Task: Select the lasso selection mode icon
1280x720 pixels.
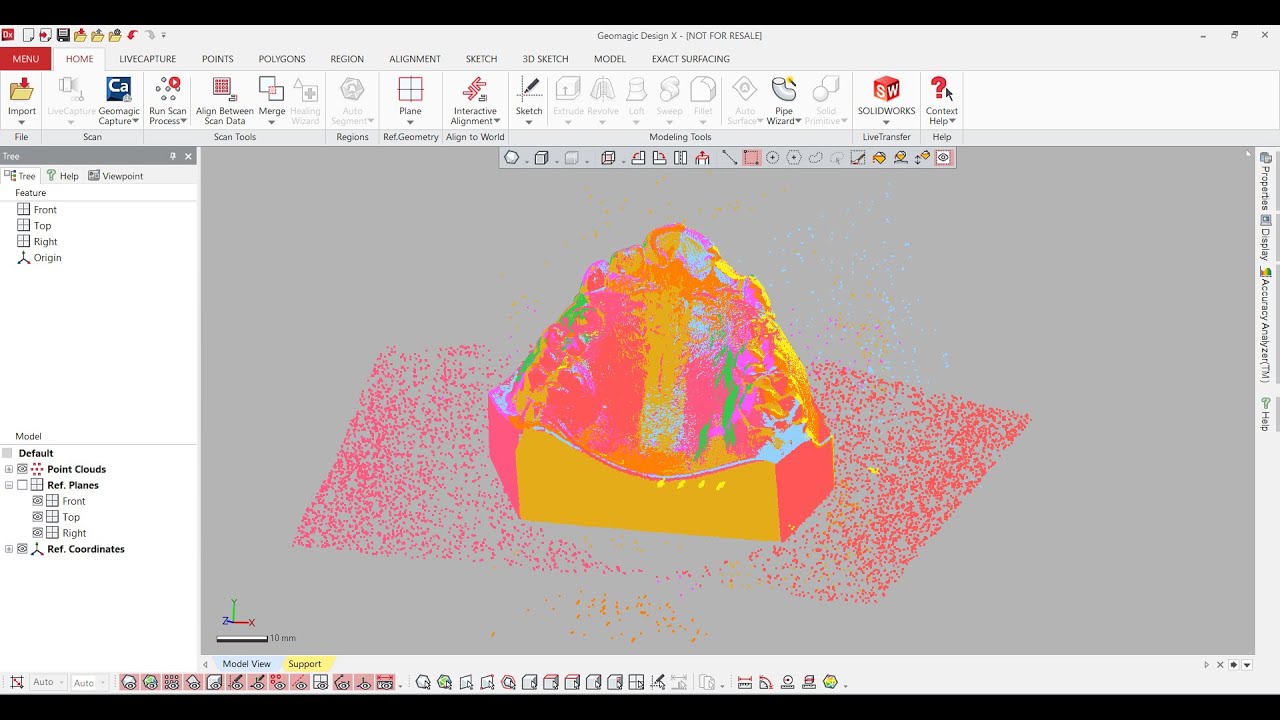Action: coord(815,158)
